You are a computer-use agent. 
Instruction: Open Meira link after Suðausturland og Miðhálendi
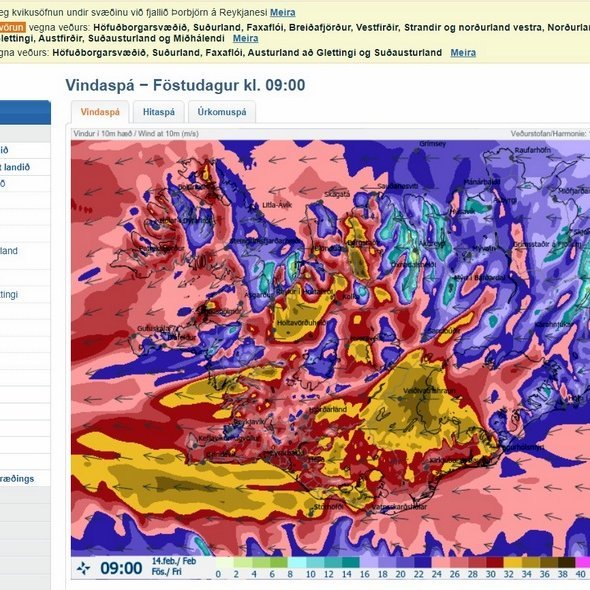pyautogui.click(x=245, y=38)
